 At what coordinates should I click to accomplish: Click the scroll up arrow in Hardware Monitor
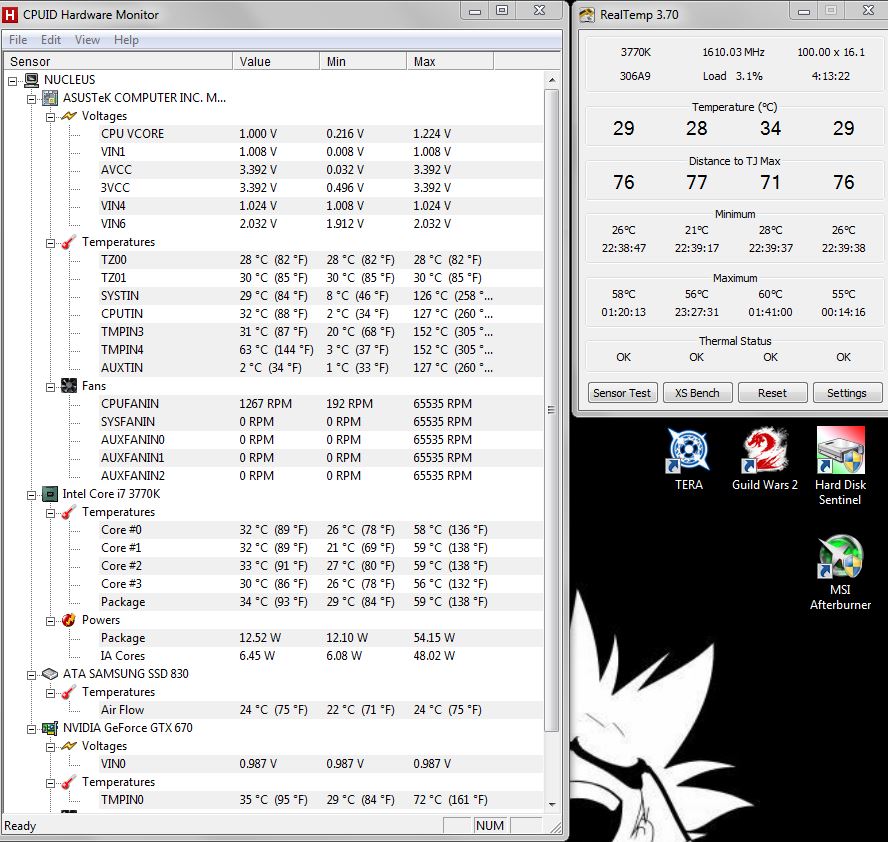pyautogui.click(x=552, y=80)
